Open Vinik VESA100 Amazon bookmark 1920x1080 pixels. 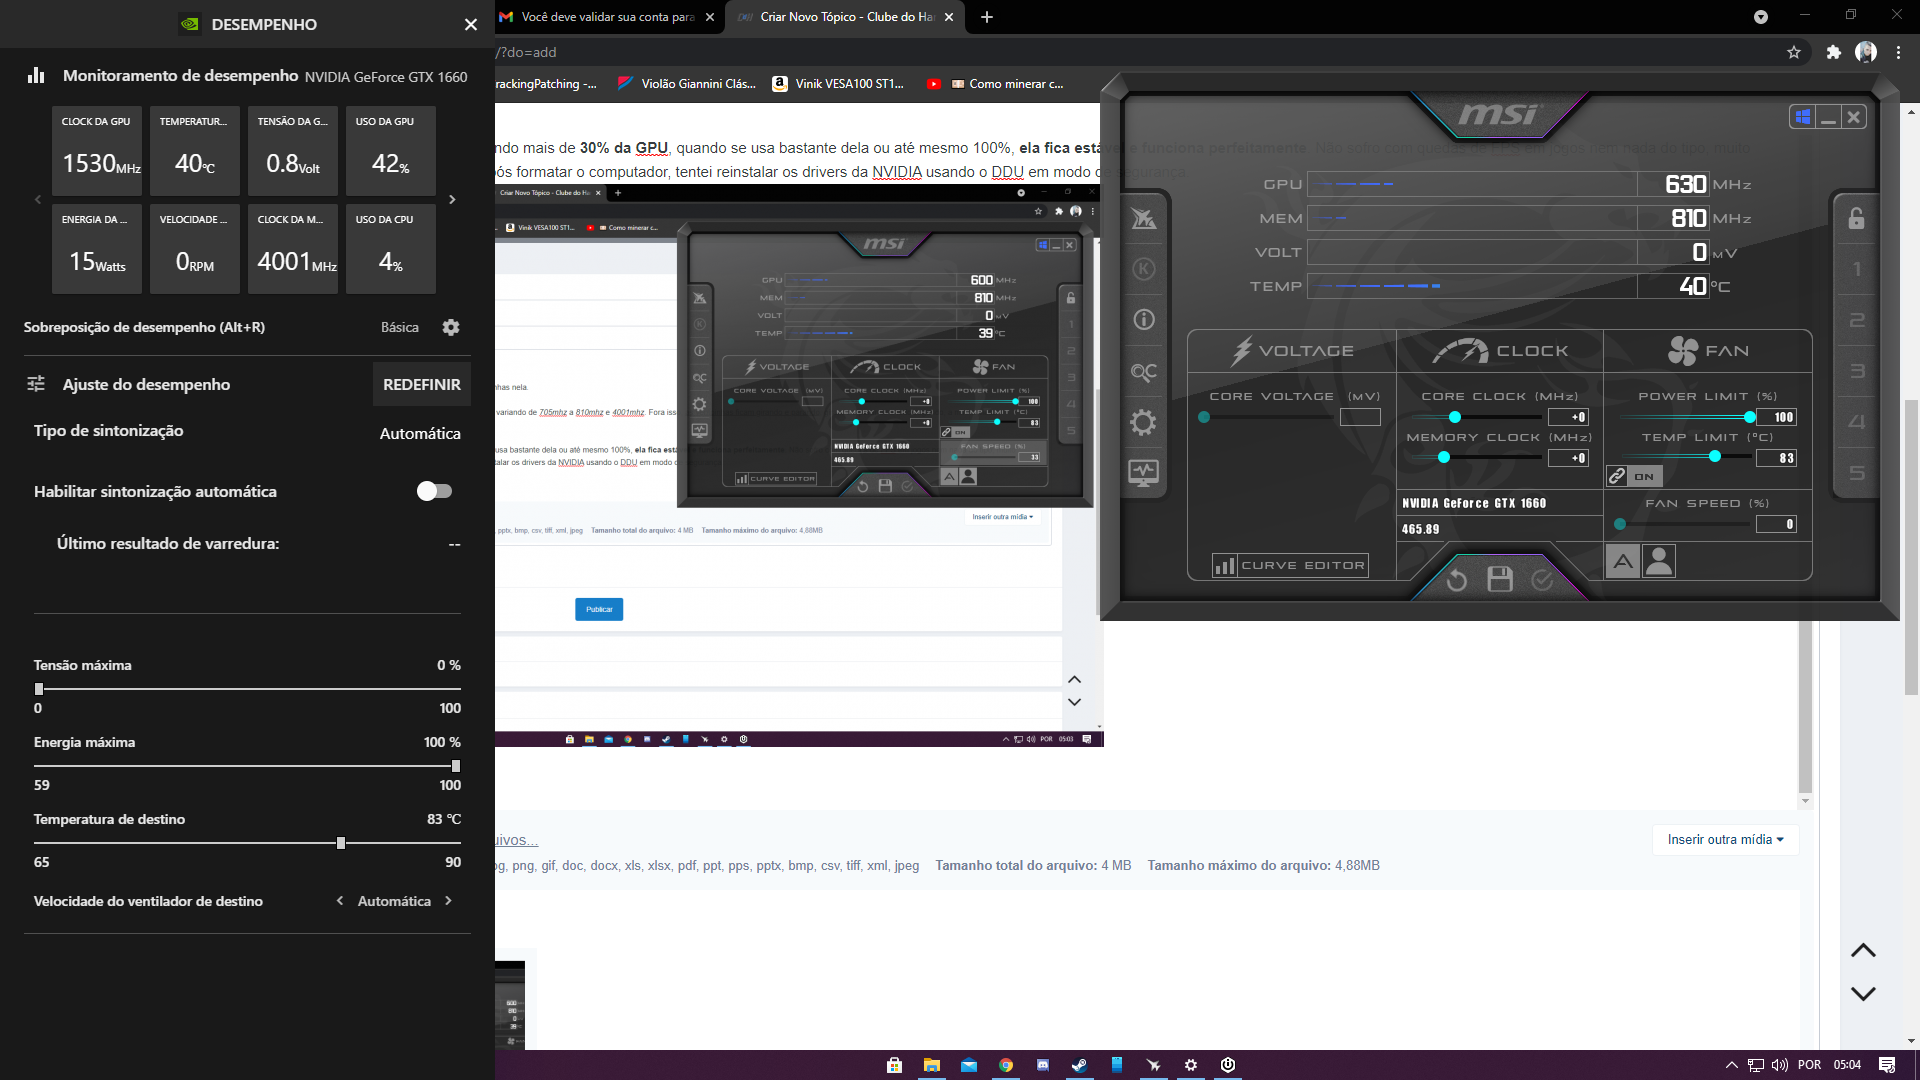pyautogui.click(x=838, y=84)
